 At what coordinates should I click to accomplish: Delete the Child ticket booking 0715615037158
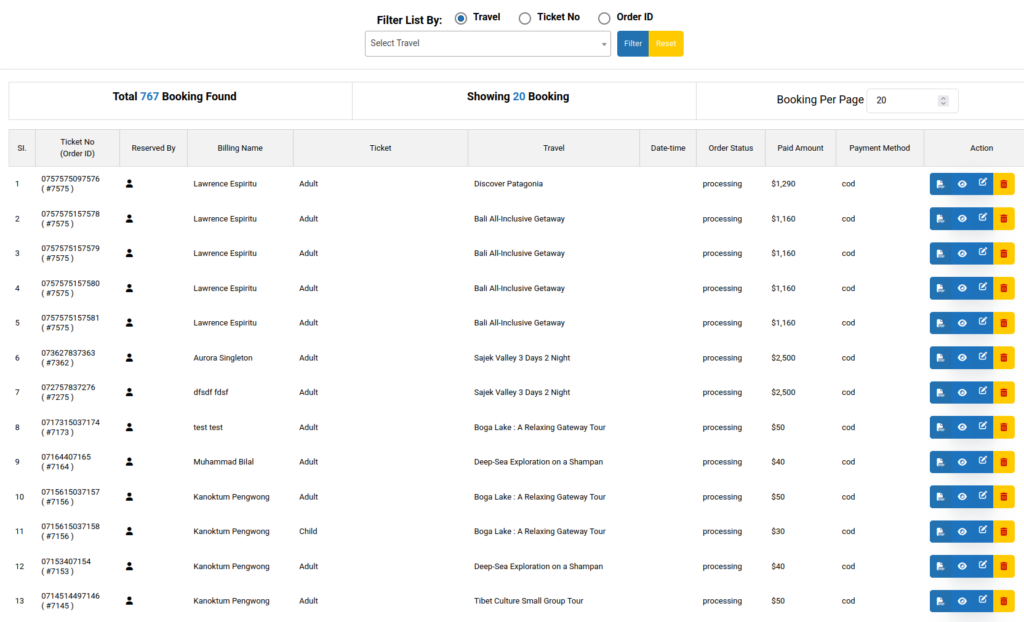tap(1004, 532)
